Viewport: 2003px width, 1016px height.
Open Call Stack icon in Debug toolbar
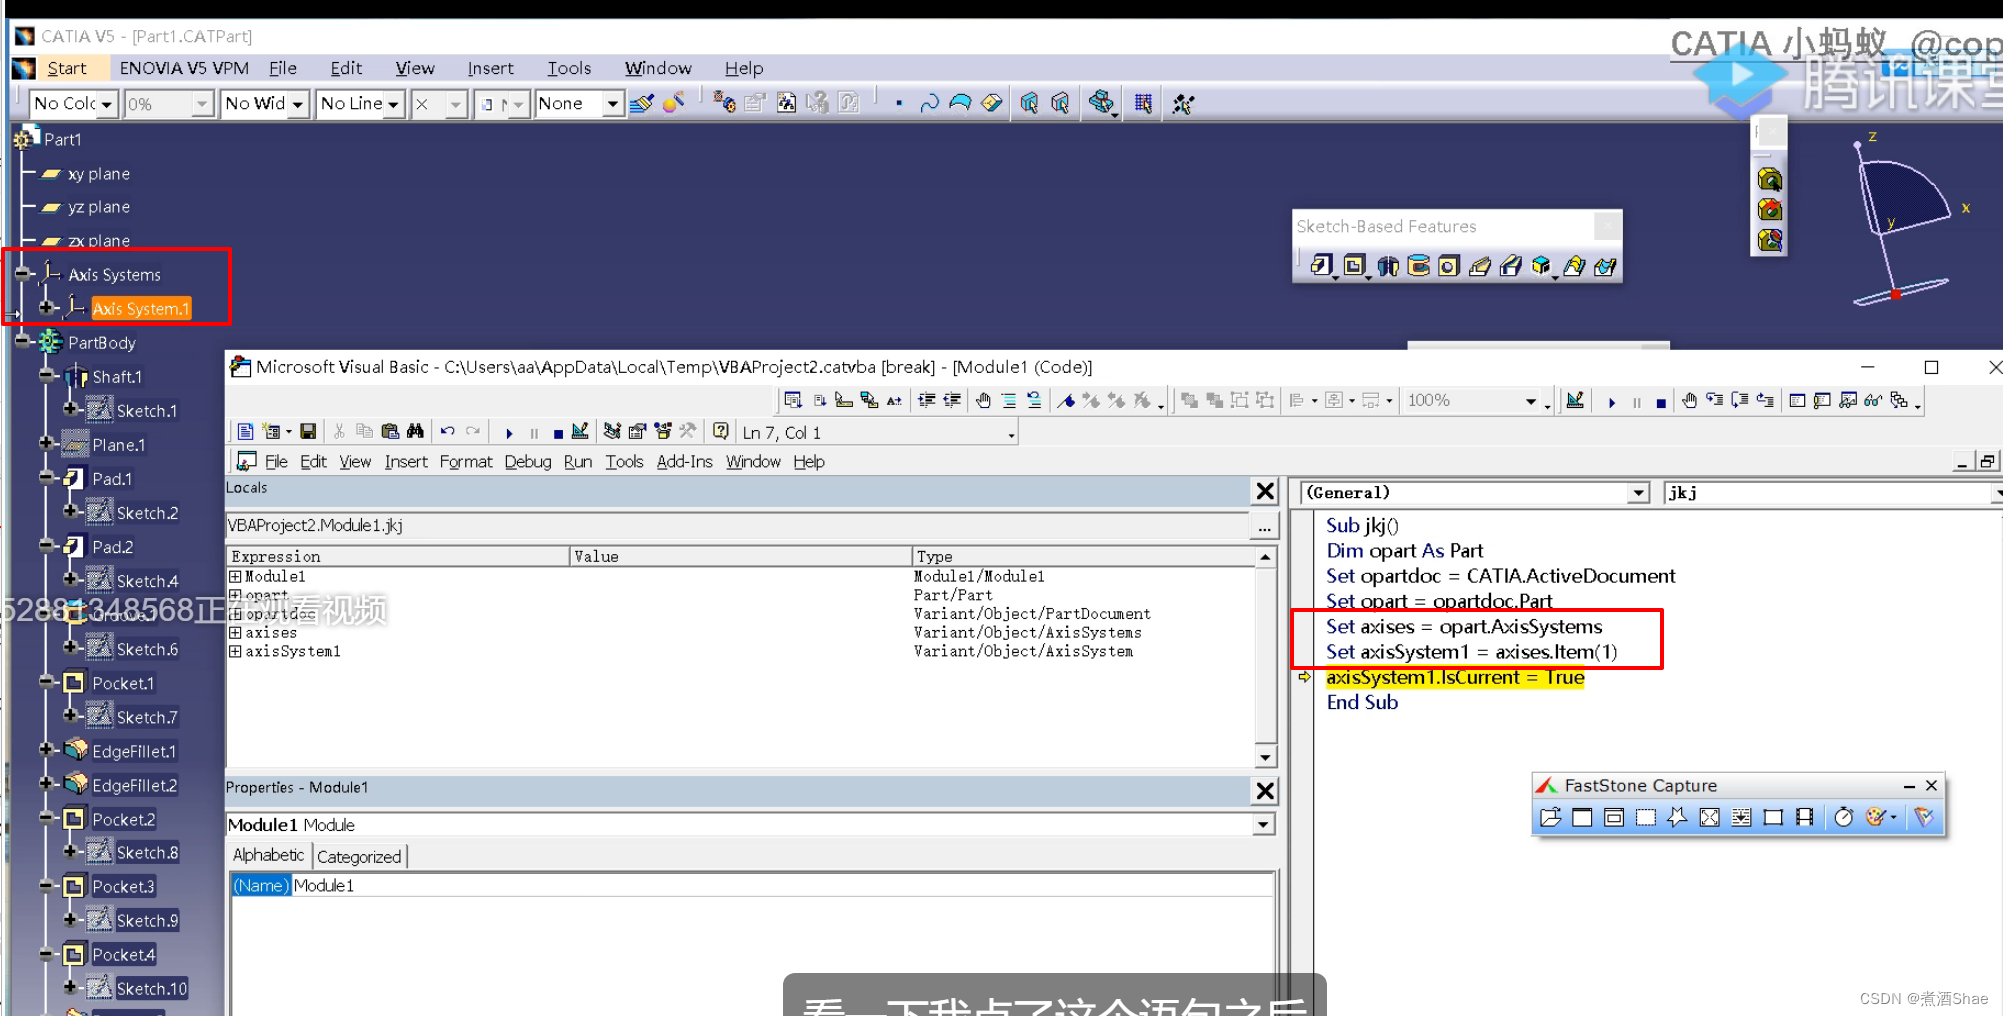(x=1899, y=400)
